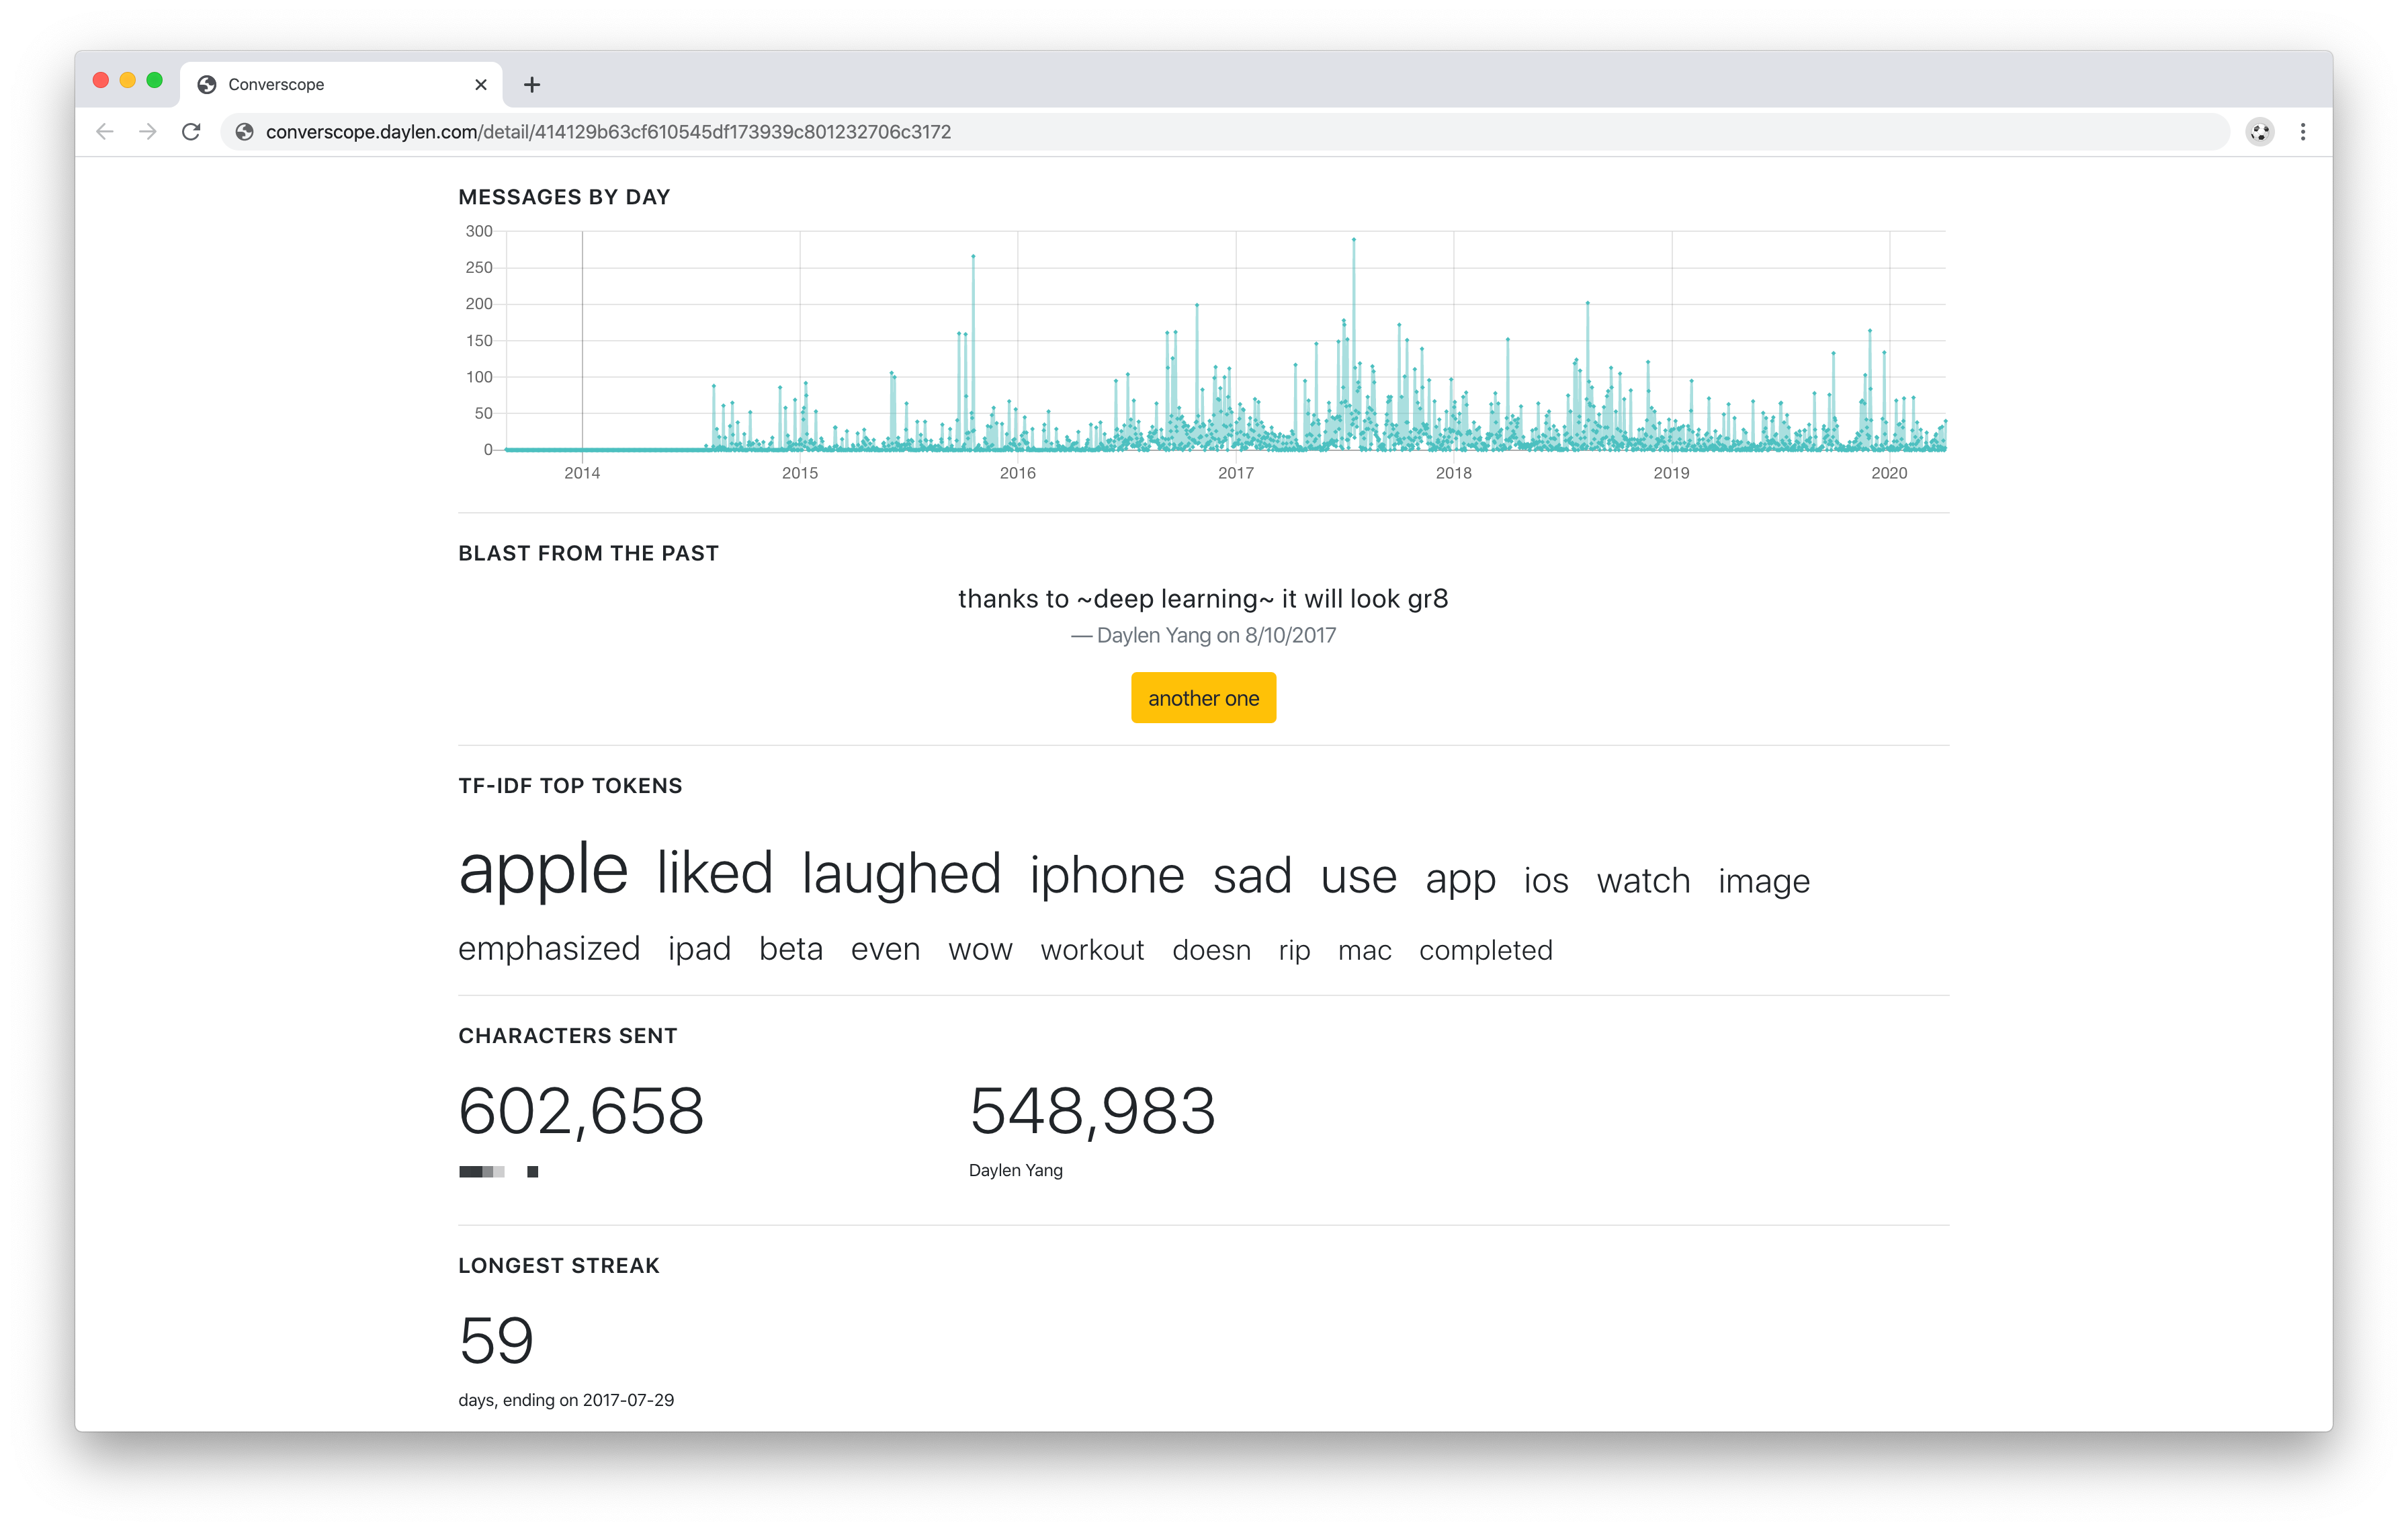2408x1531 pixels.
Task: Click the 'workout' token word
Action: tap(1092, 950)
